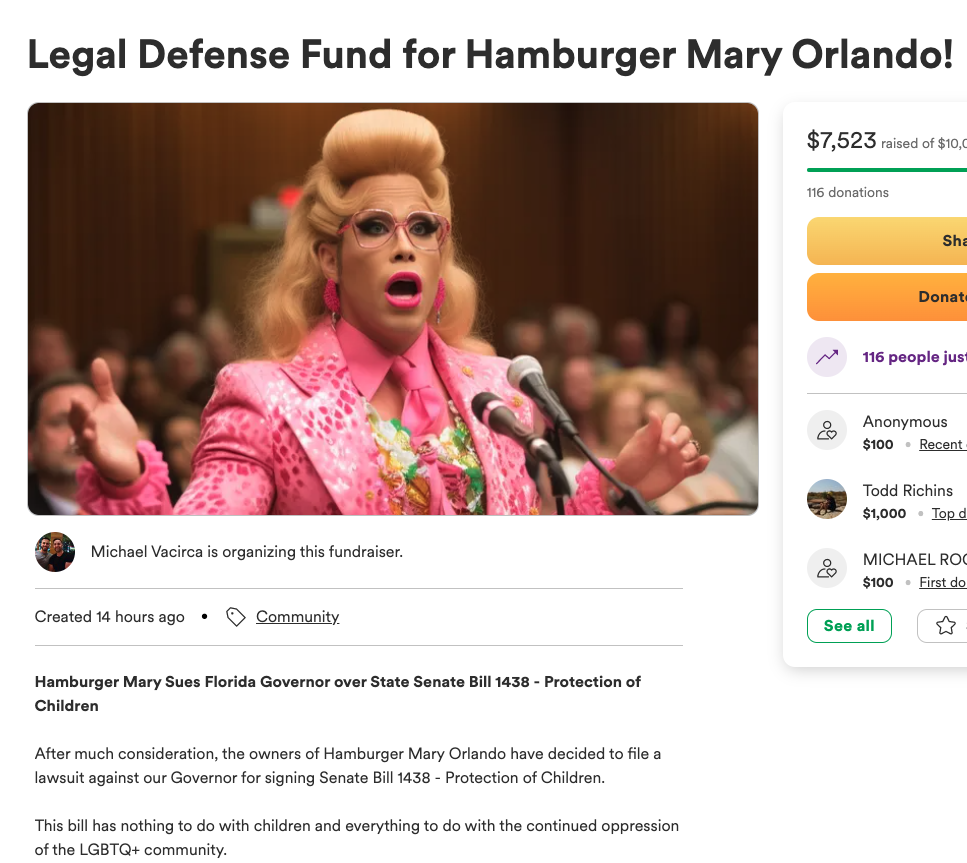Click the green fundraising progress bar
The width and height of the screenshot is (967, 863).
887,170
